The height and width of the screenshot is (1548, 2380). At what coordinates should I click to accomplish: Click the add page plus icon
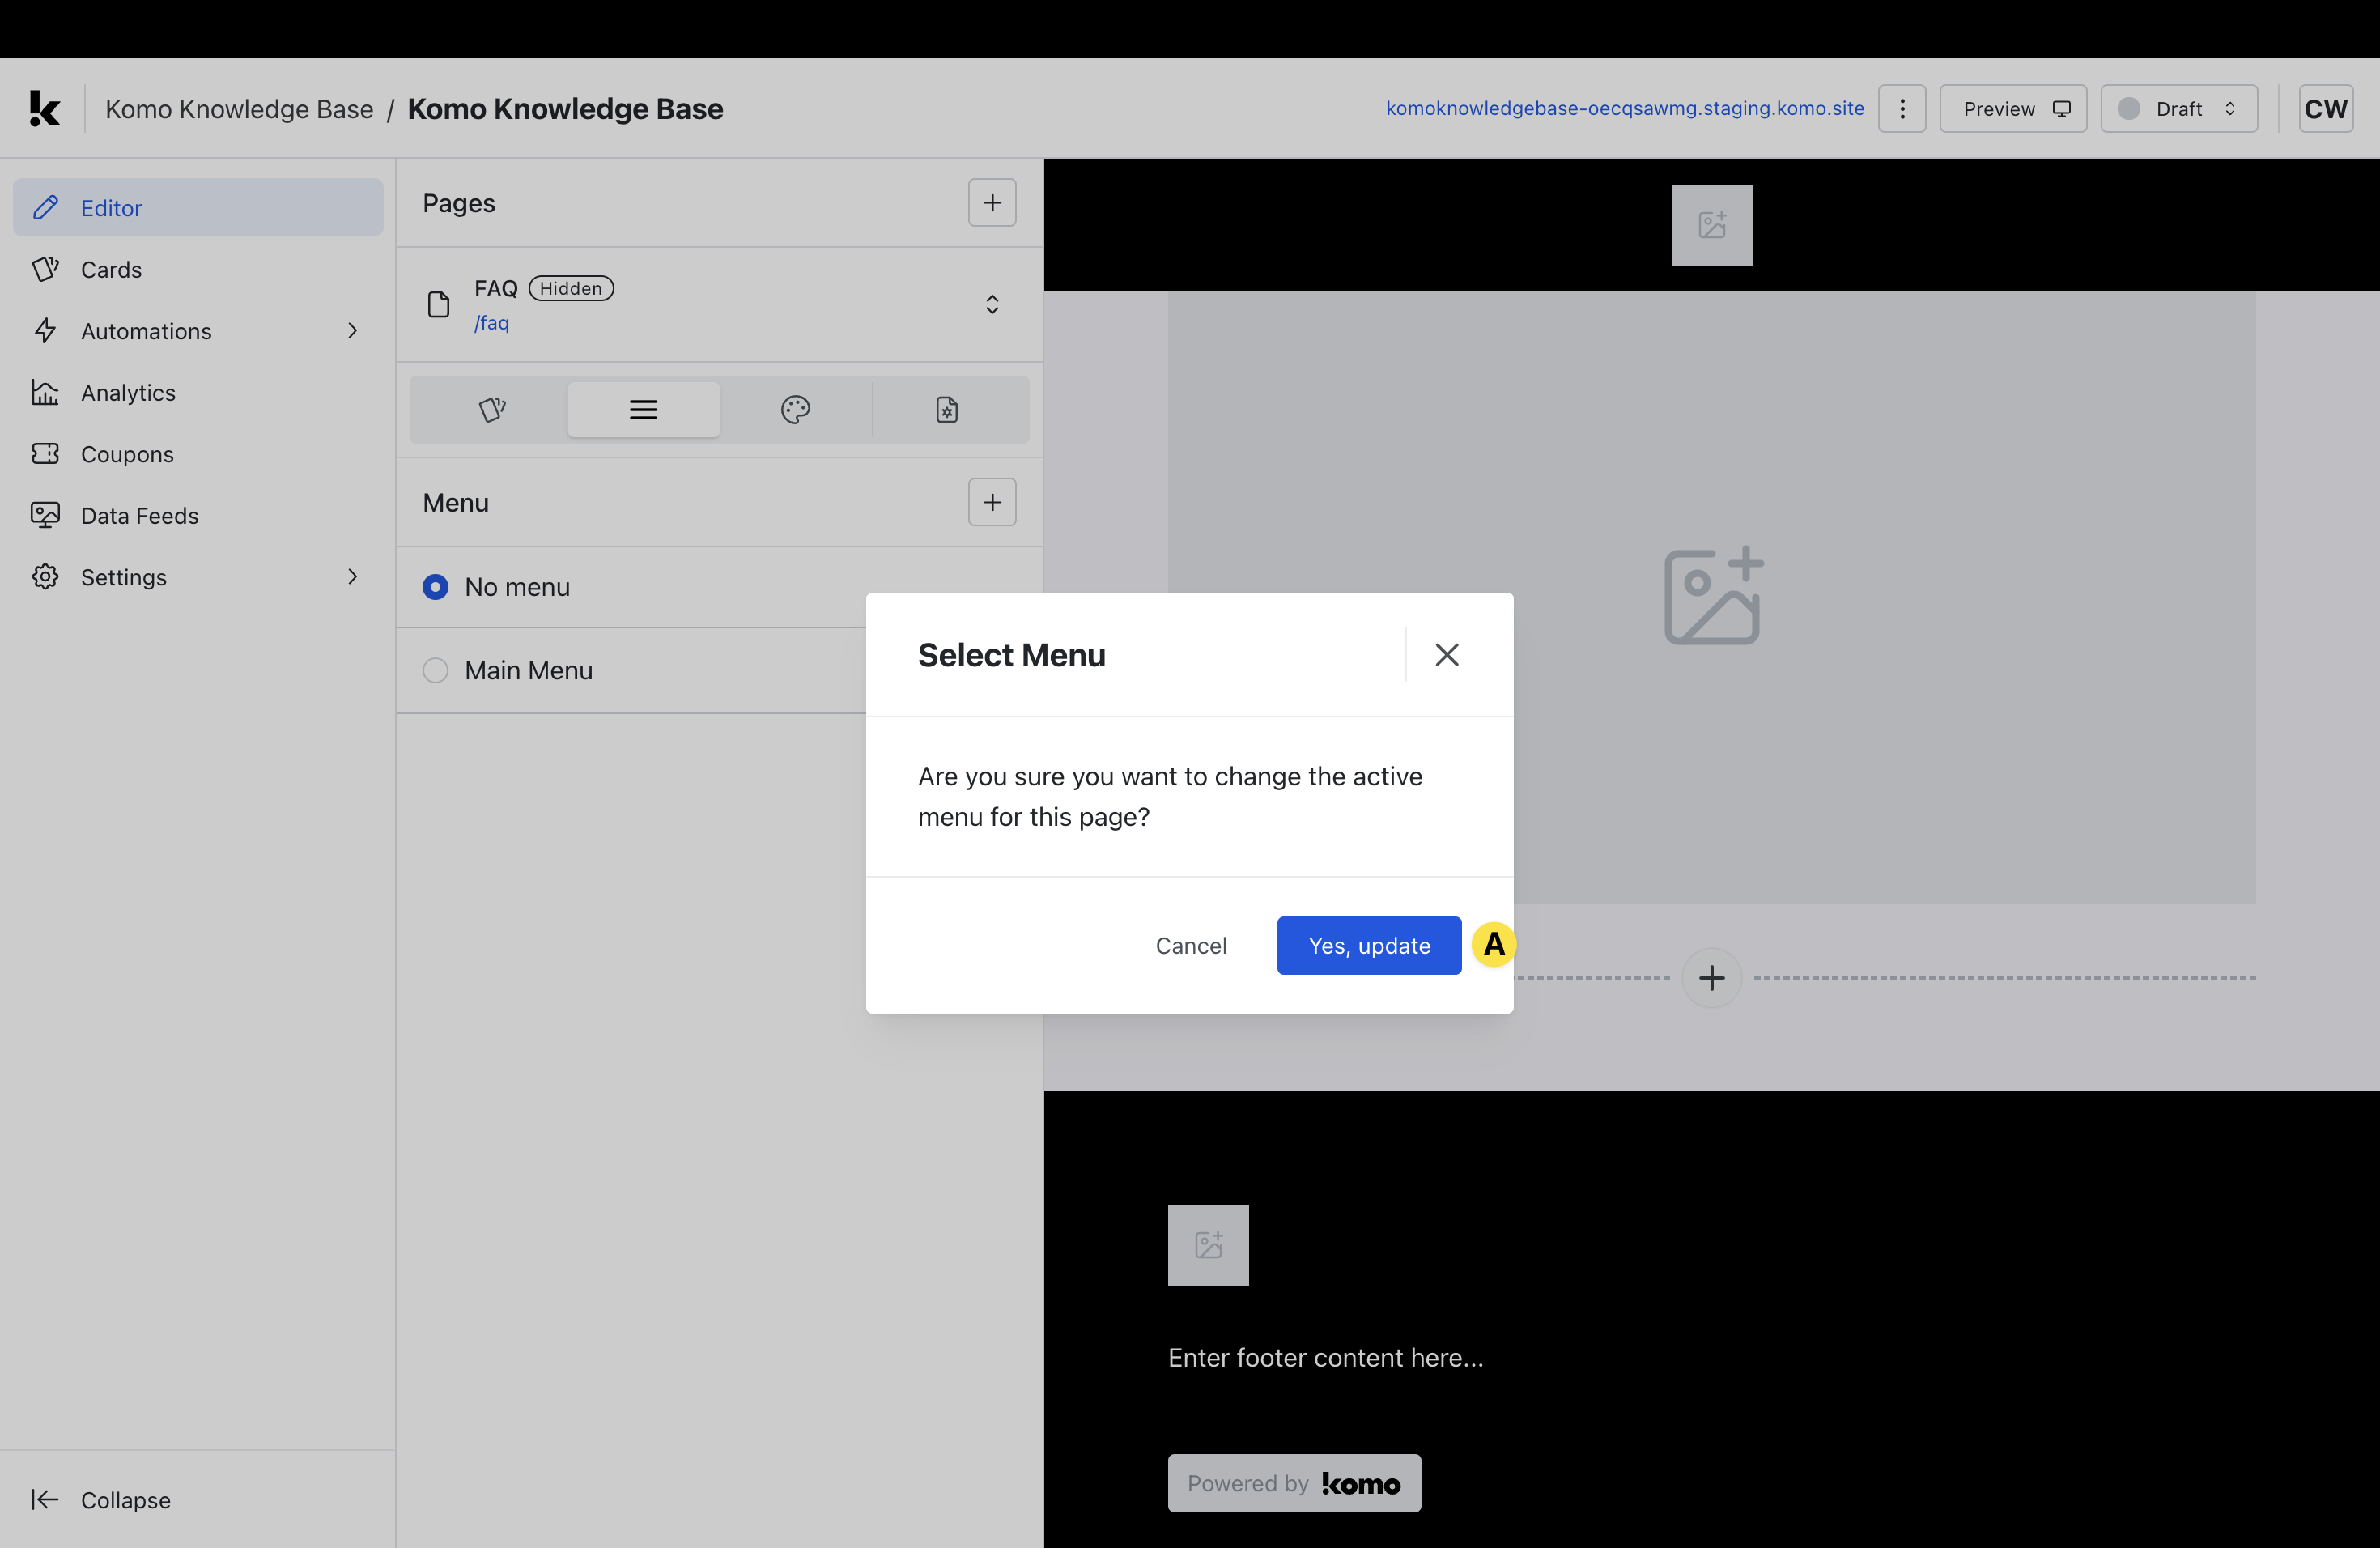coord(991,203)
